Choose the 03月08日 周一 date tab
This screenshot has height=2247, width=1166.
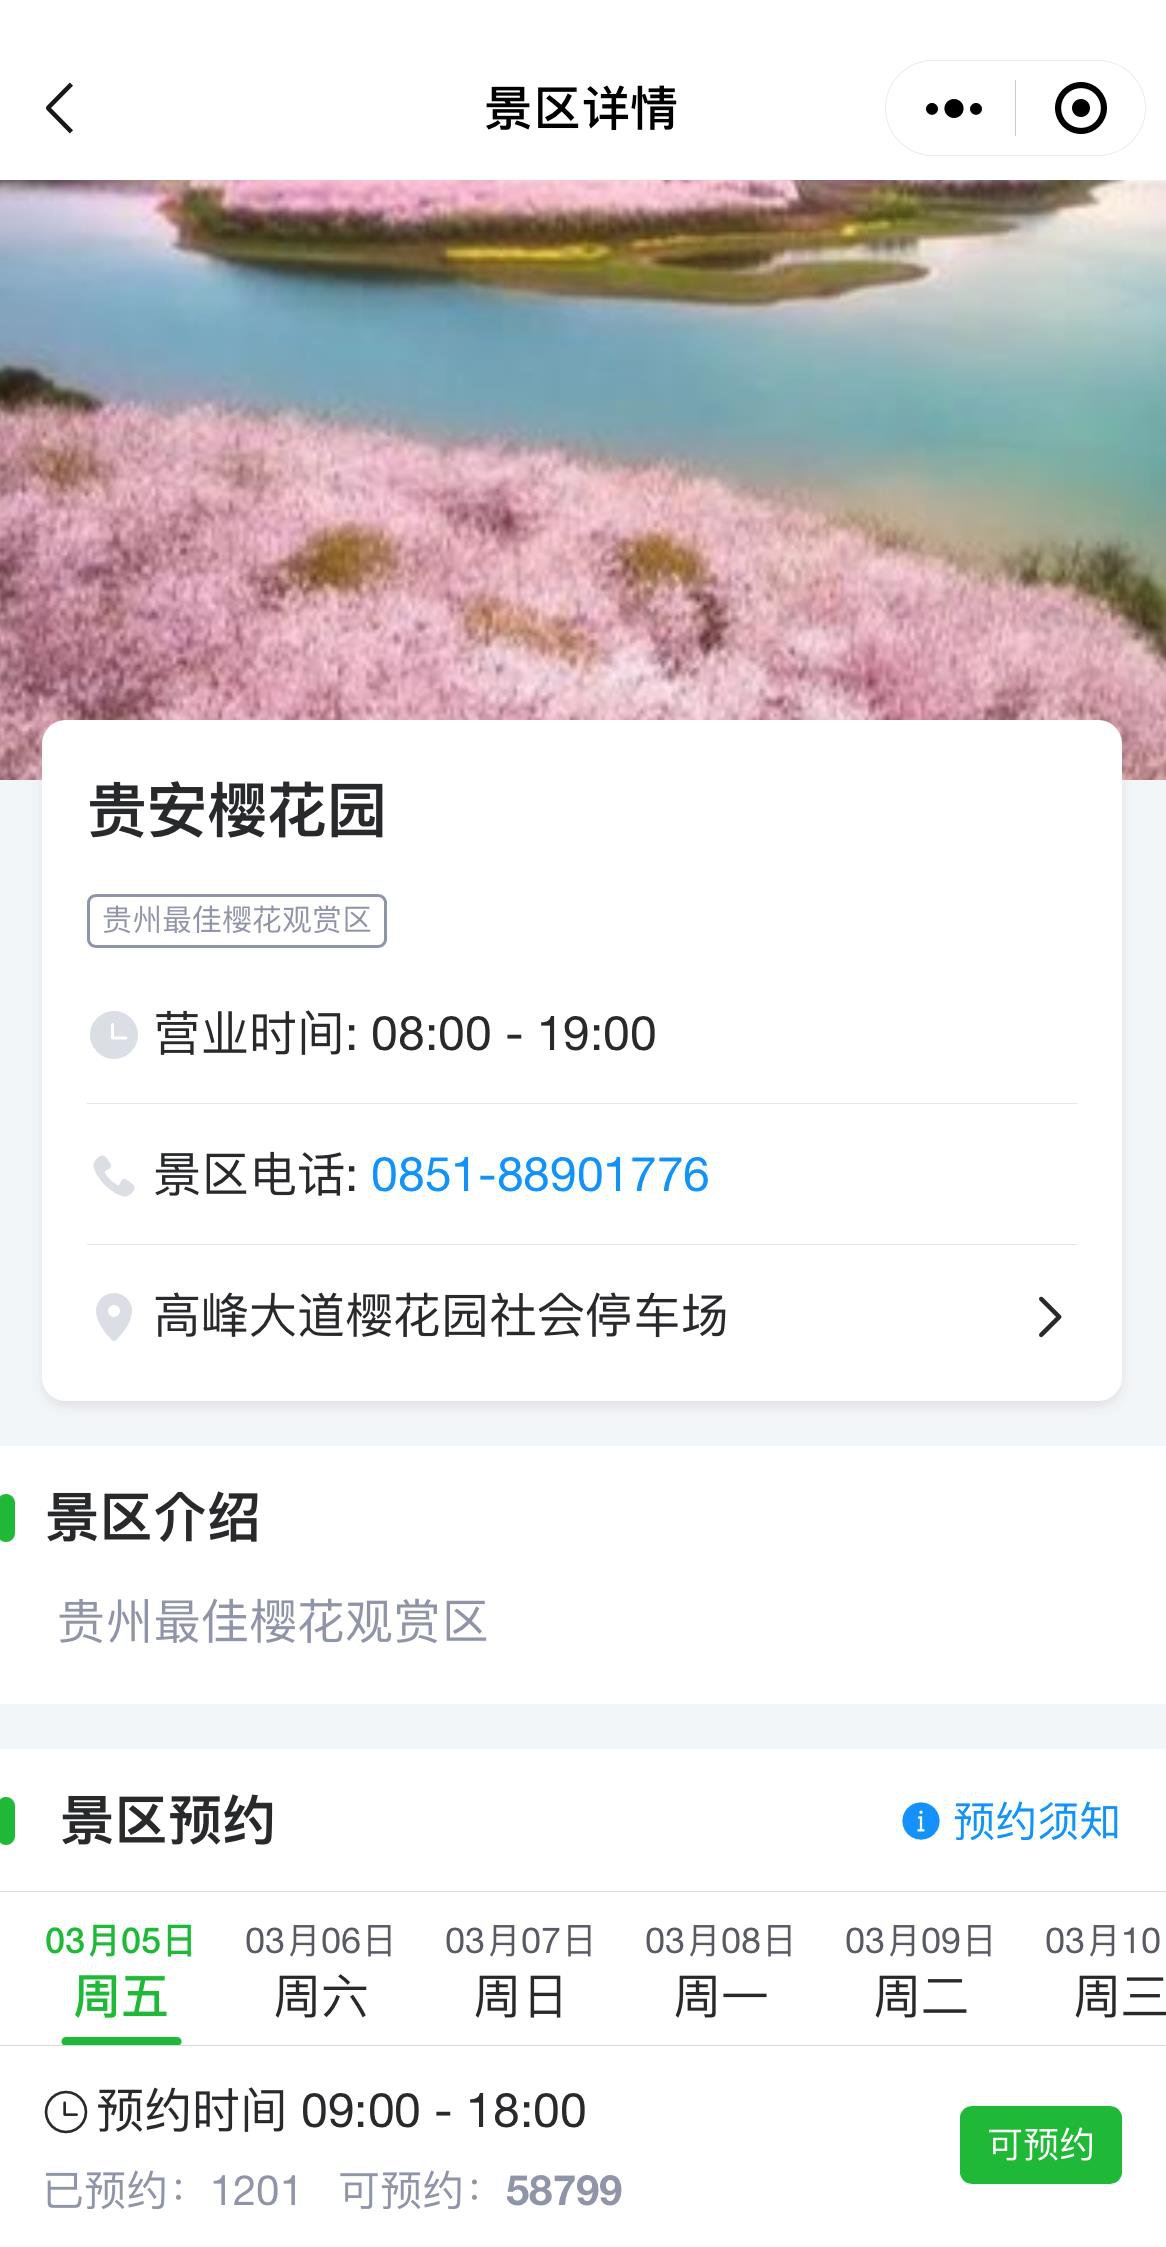[720, 1970]
